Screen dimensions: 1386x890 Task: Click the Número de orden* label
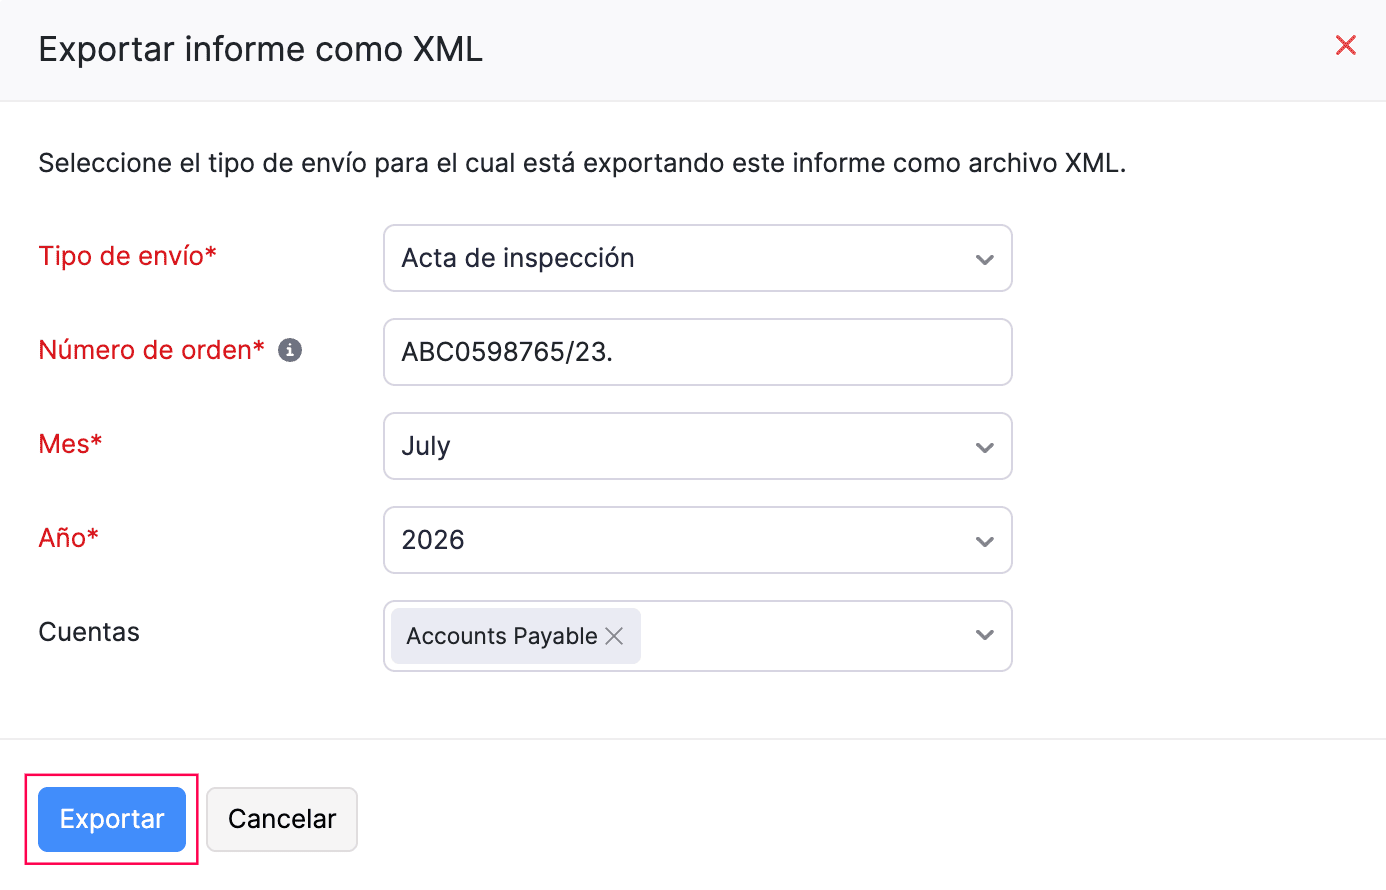coord(151,350)
